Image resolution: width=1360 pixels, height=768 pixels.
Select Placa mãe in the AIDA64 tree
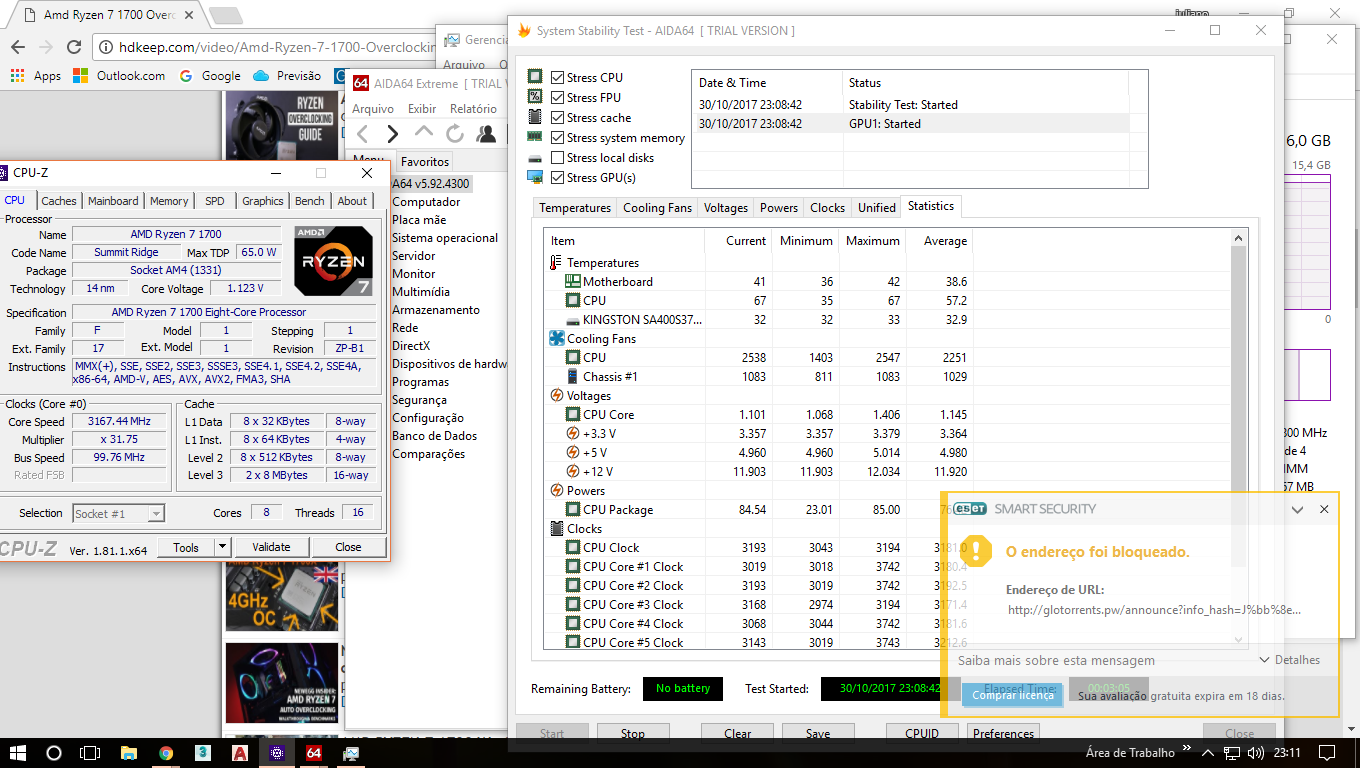pos(419,220)
